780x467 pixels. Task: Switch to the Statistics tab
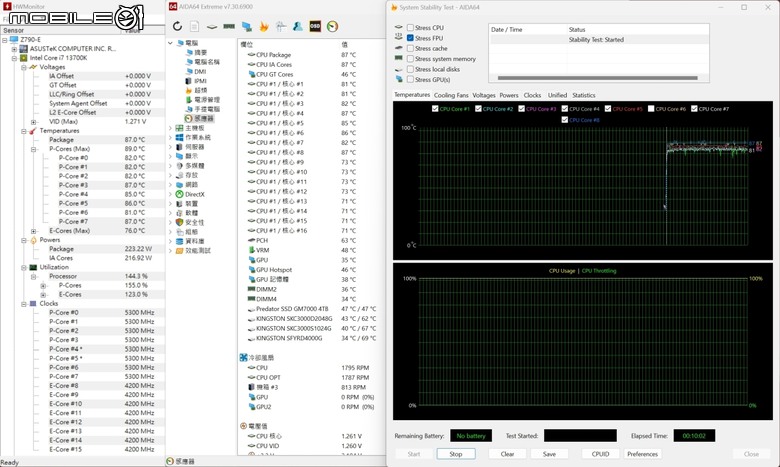(x=584, y=95)
